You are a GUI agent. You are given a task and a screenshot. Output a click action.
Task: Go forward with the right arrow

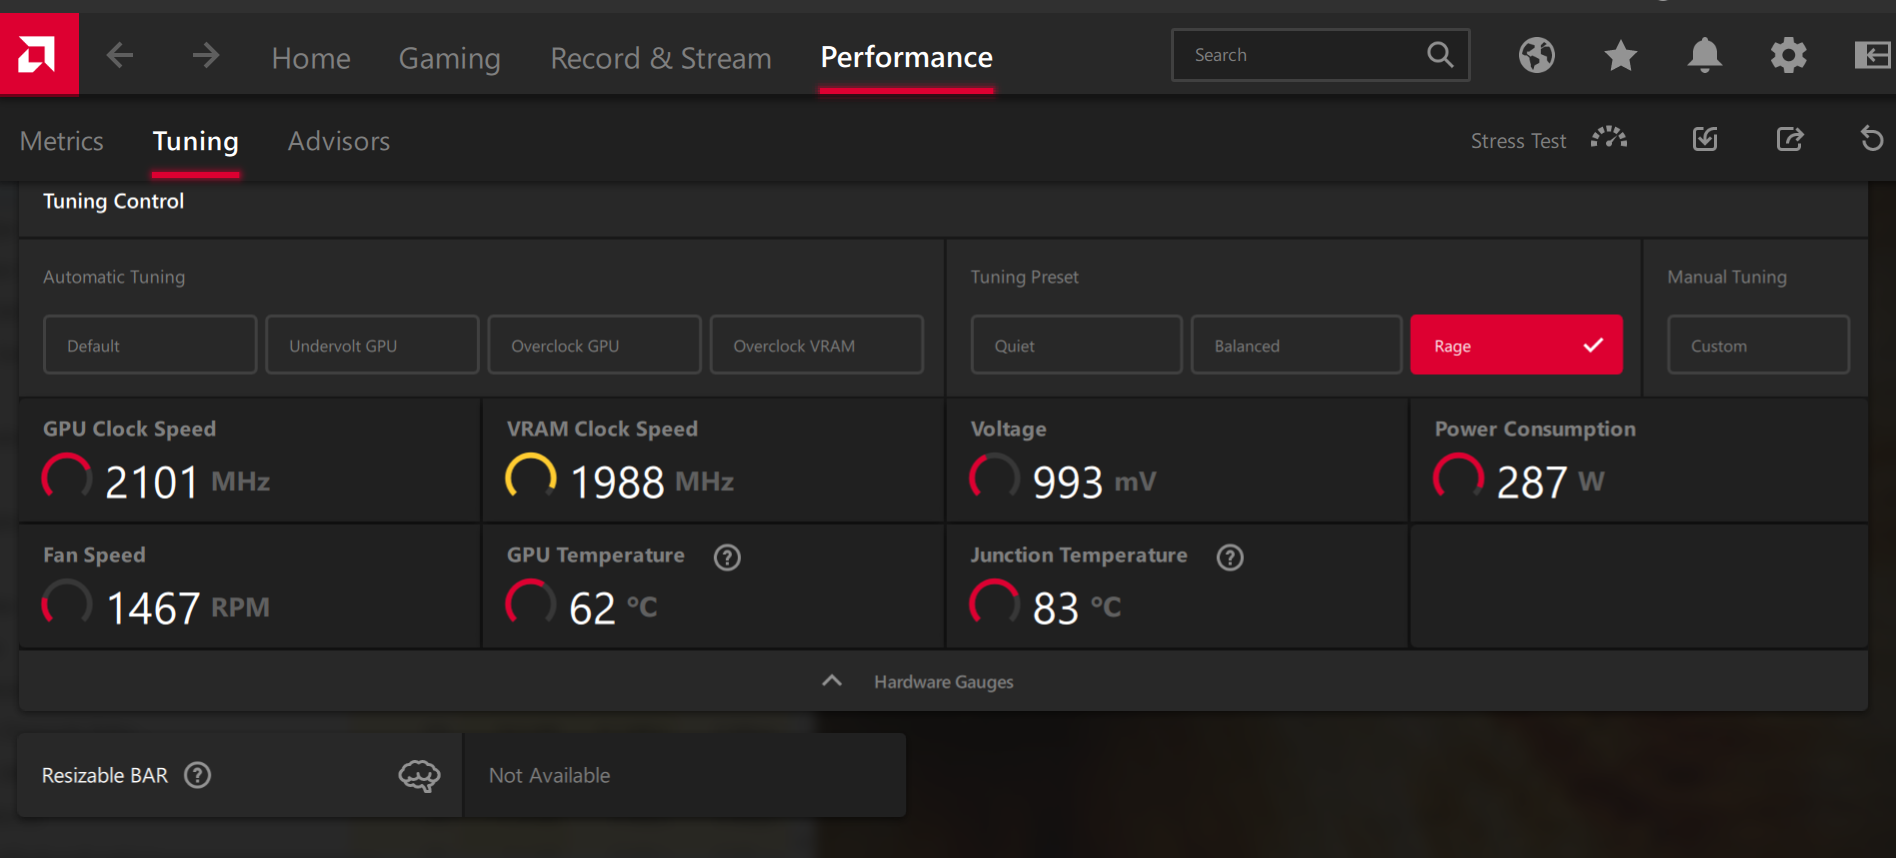point(206,55)
